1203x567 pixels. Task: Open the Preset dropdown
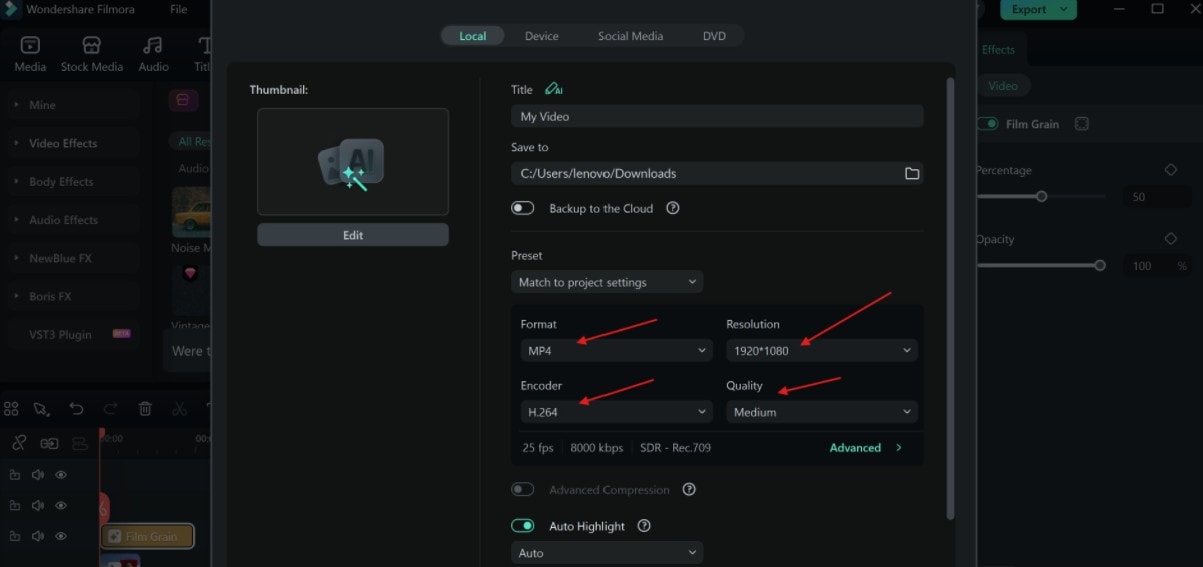point(607,282)
